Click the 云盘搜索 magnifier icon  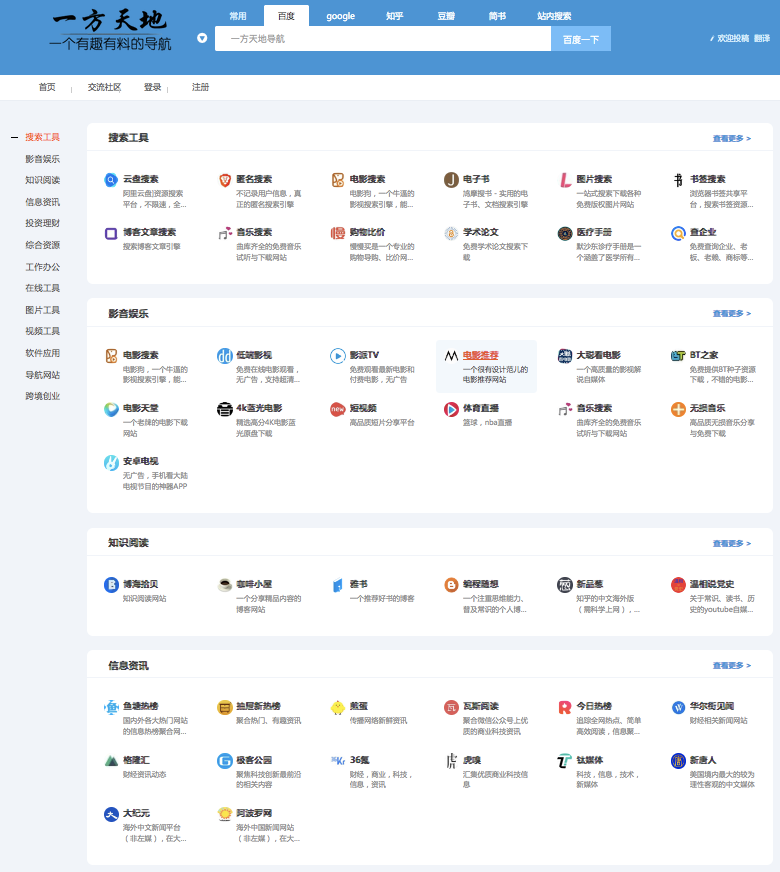(111, 180)
